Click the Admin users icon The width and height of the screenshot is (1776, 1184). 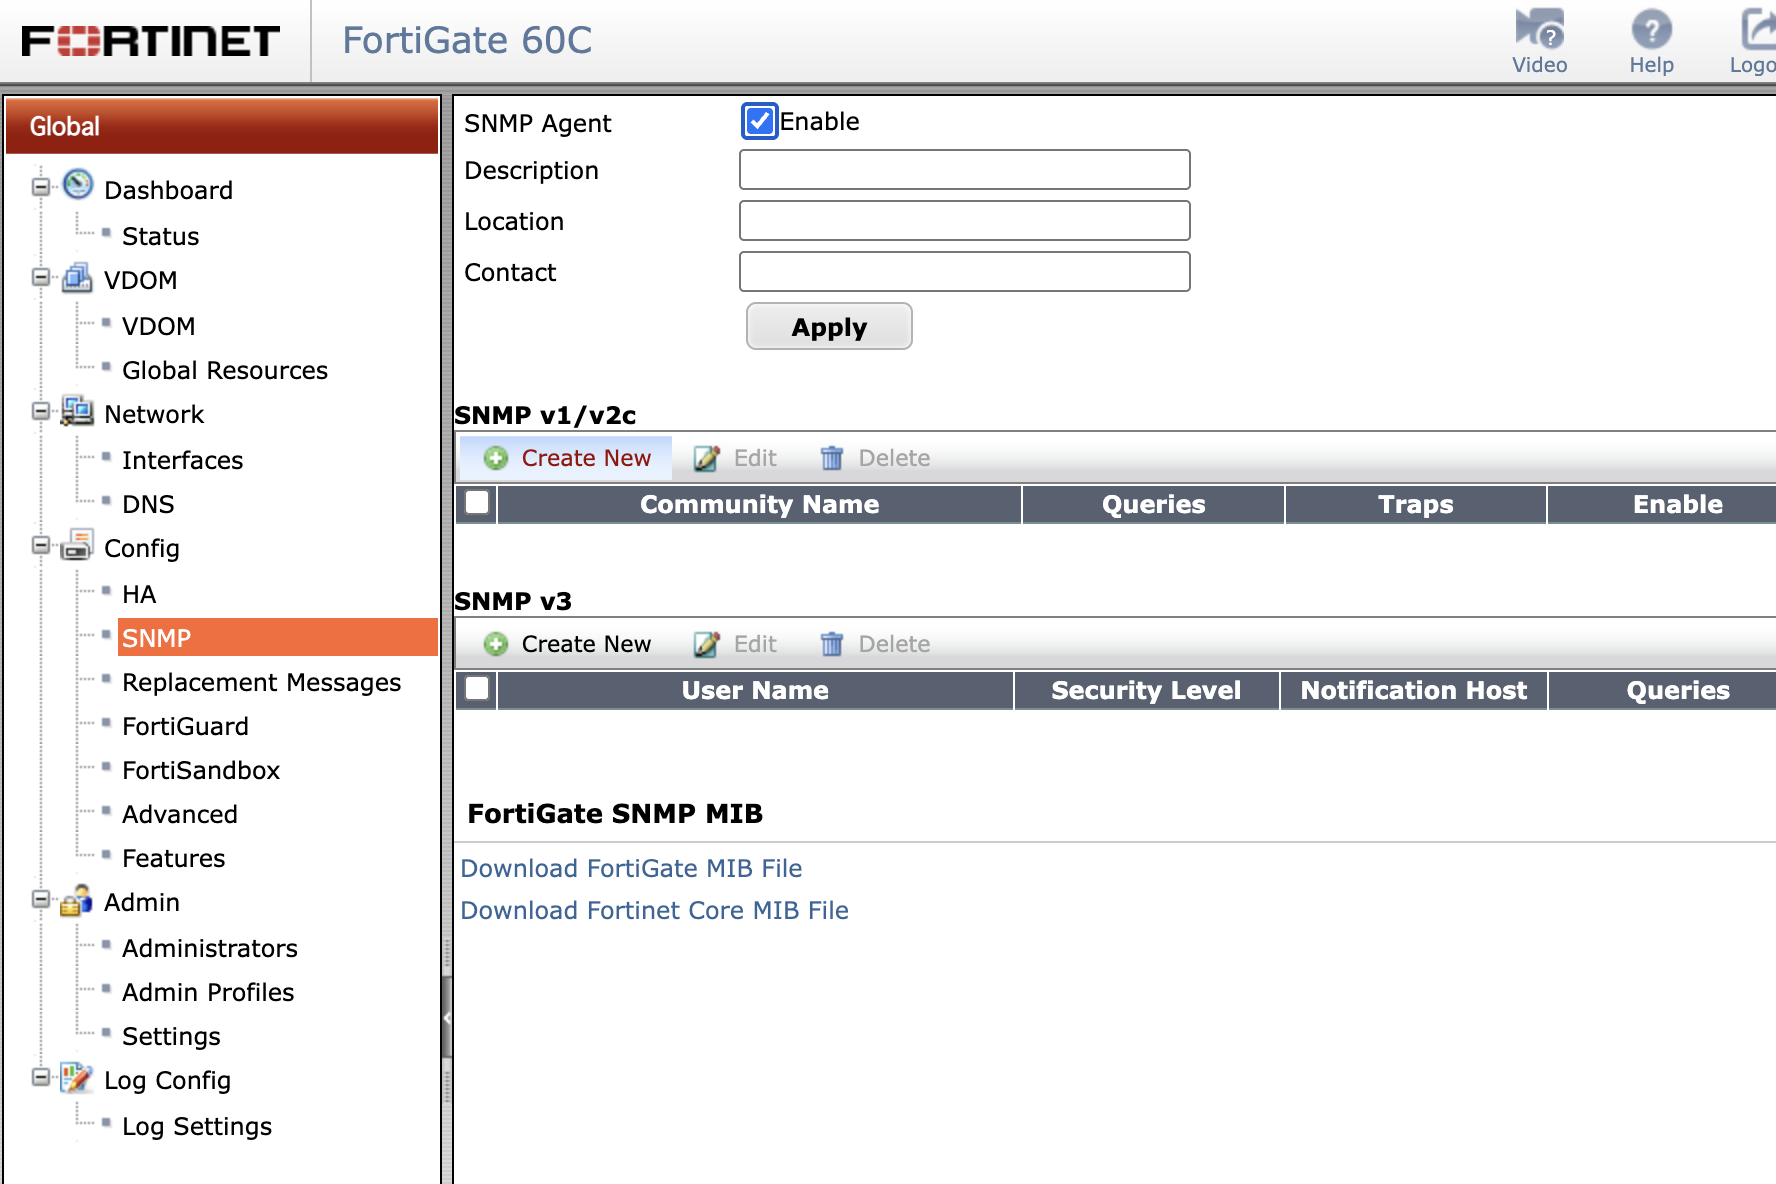[x=77, y=900]
